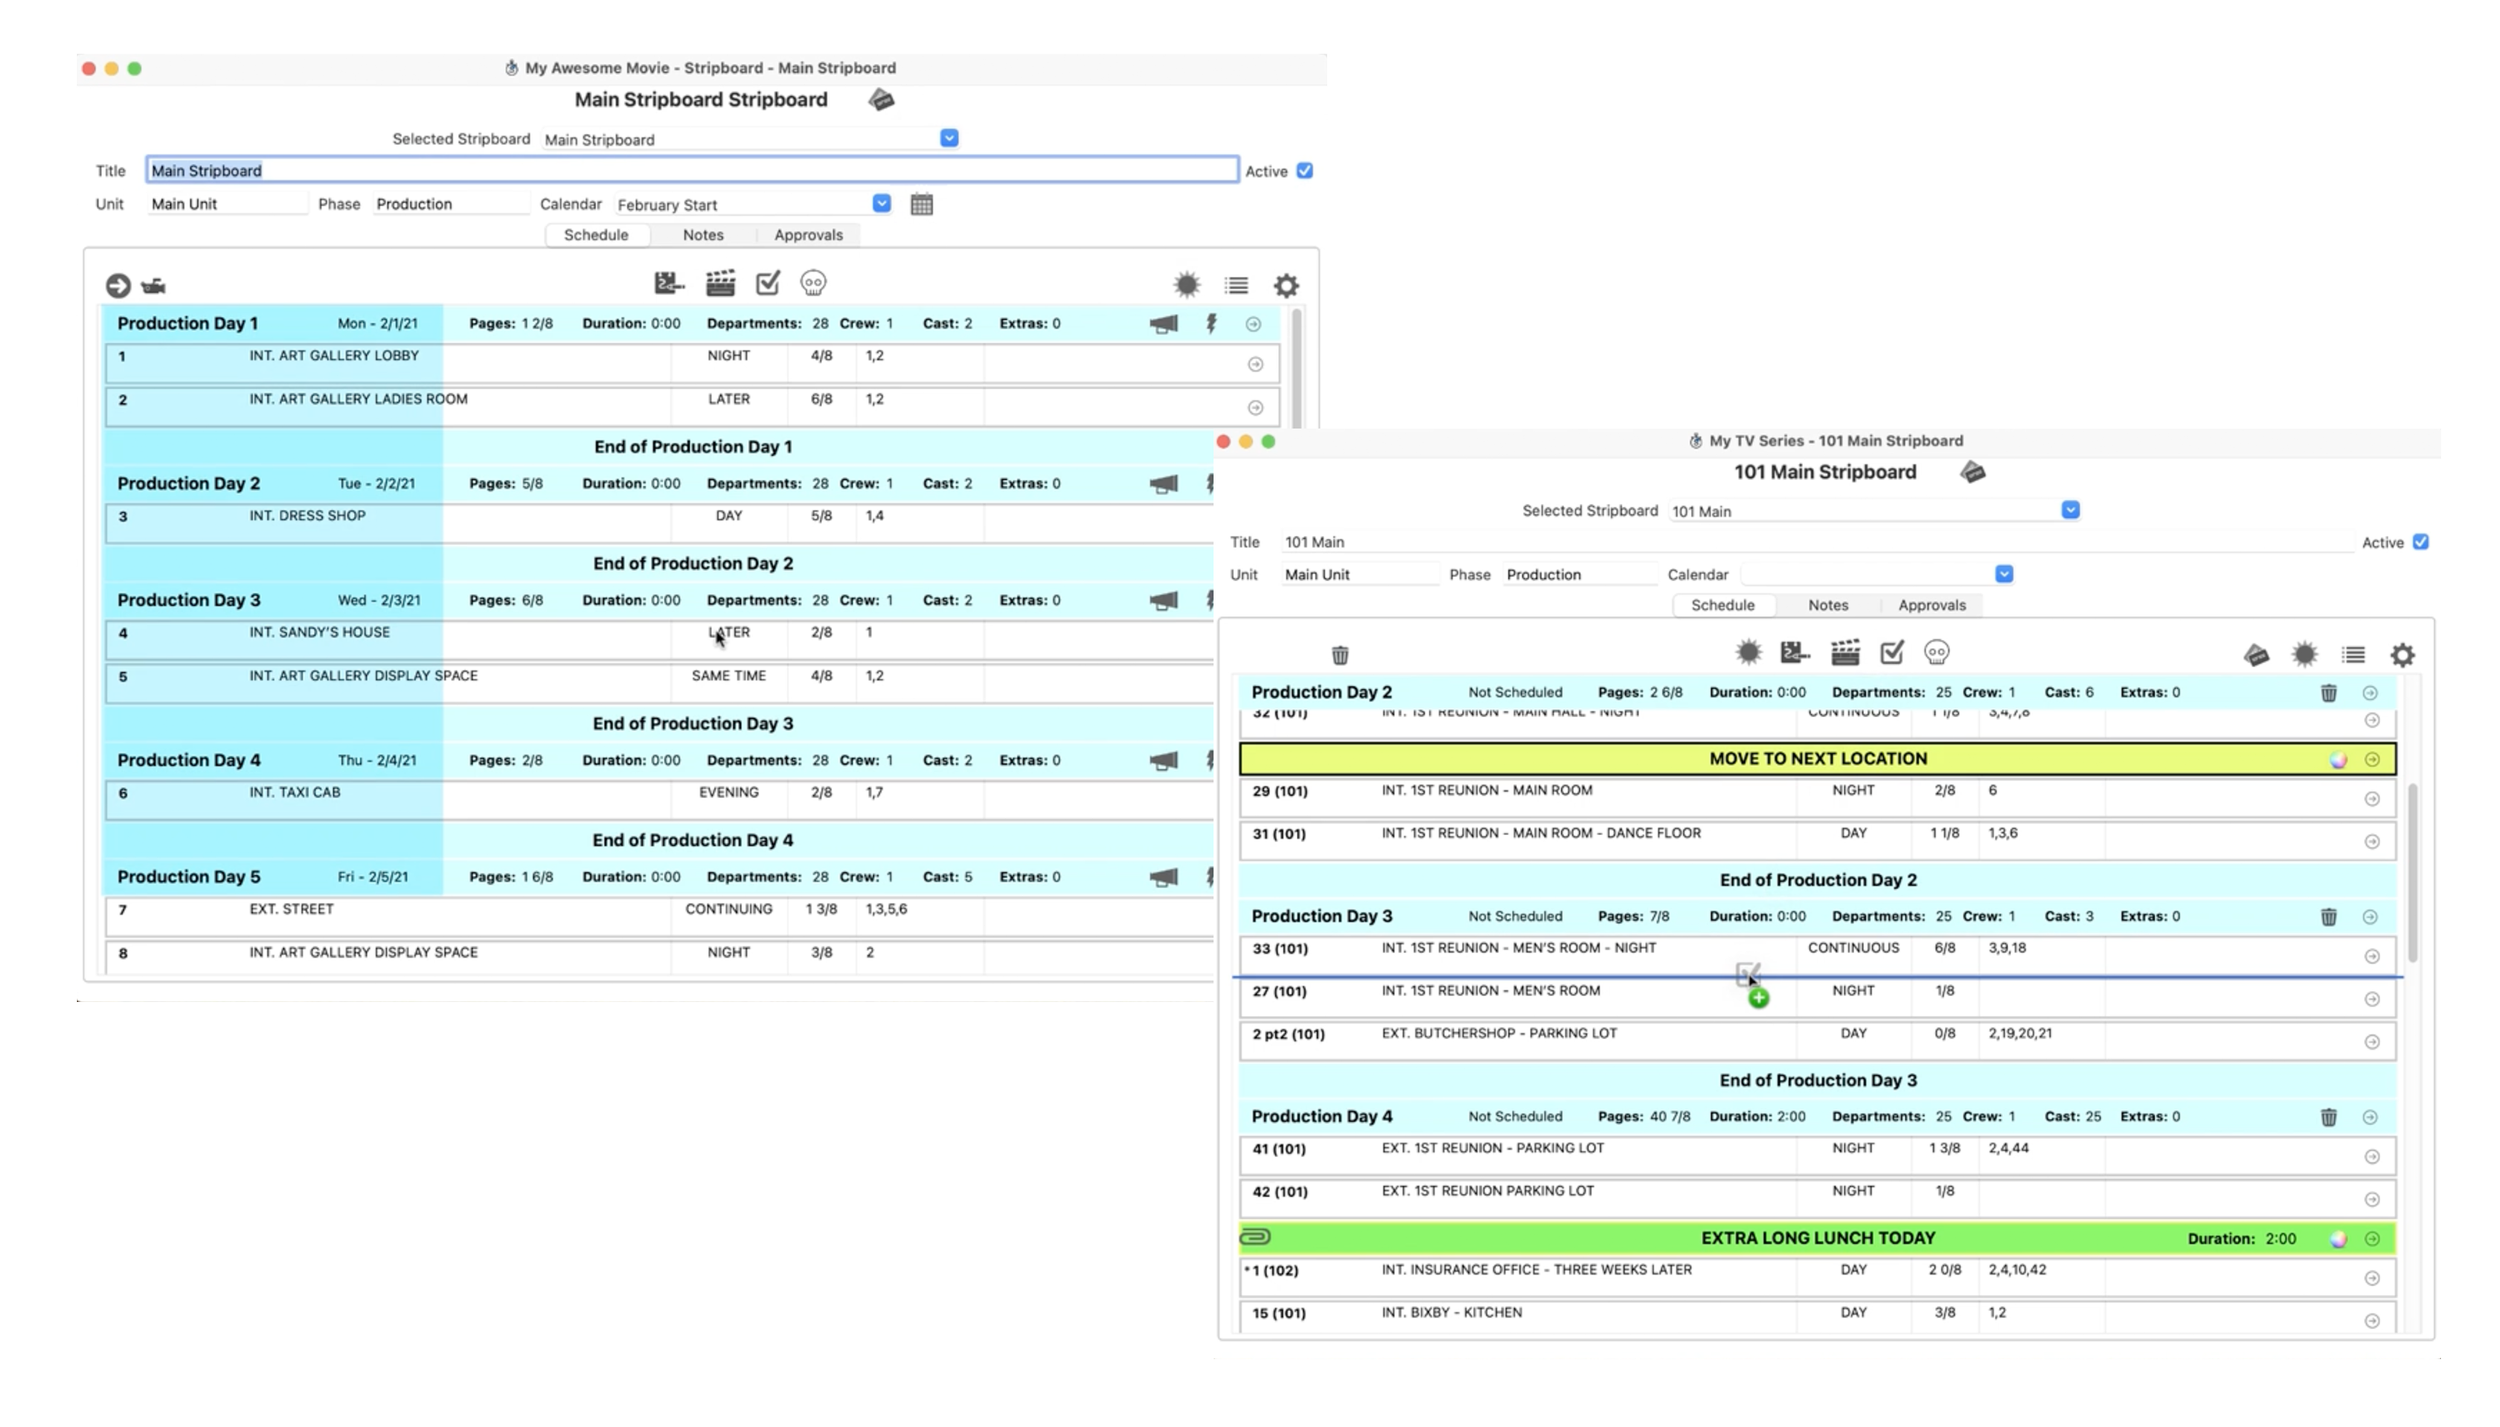Click the camera icon in Main Stripboard toolbar
This screenshot has height=1427, width=2500.
pos(153,287)
